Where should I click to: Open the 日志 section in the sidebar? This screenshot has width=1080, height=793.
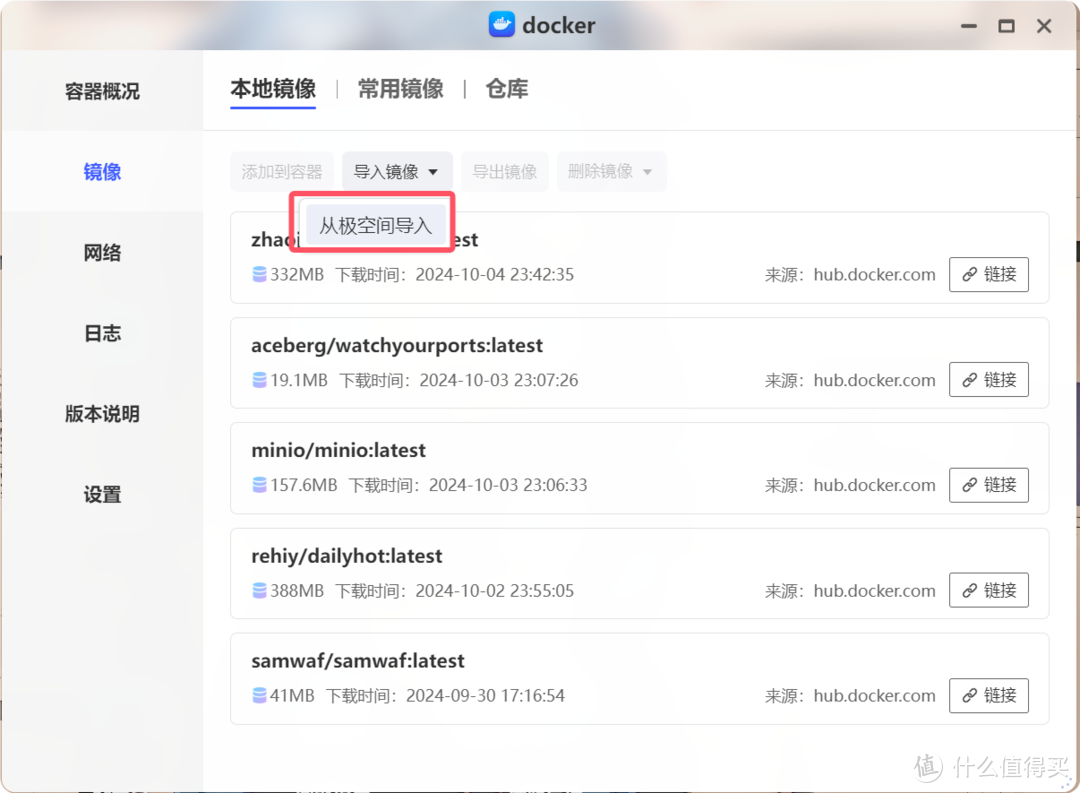(102, 333)
